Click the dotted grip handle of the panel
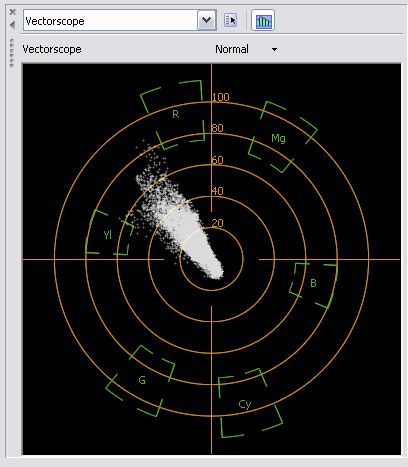Viewport: 408px width, 467px height. [12, 53]
